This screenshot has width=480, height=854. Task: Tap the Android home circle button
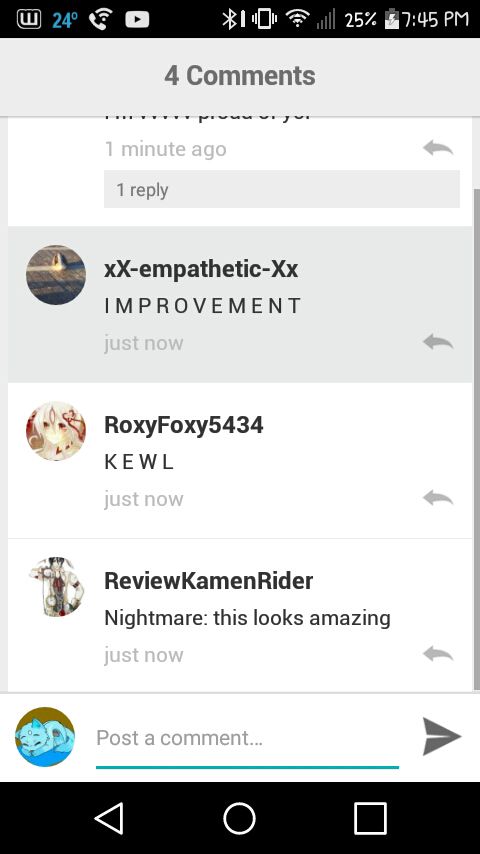(x=240, y=818)
